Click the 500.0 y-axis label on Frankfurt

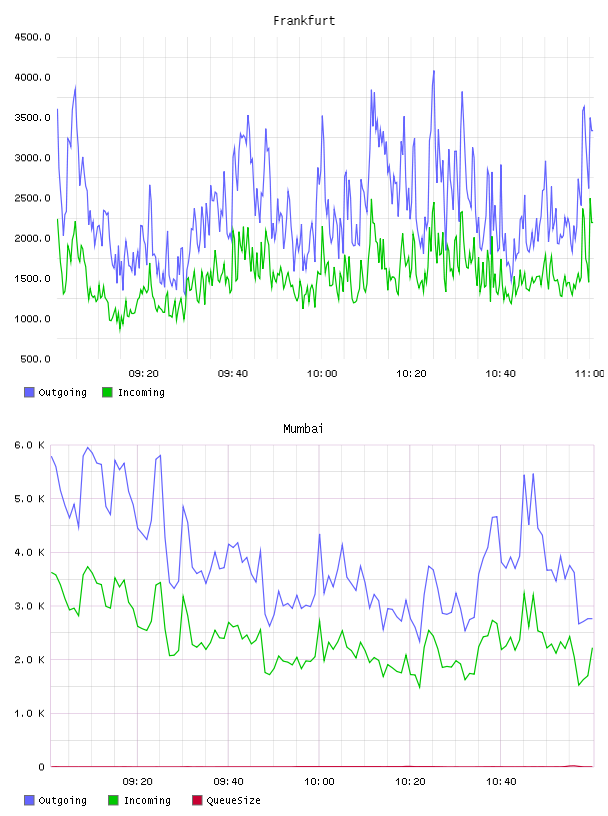click(35, 359)
